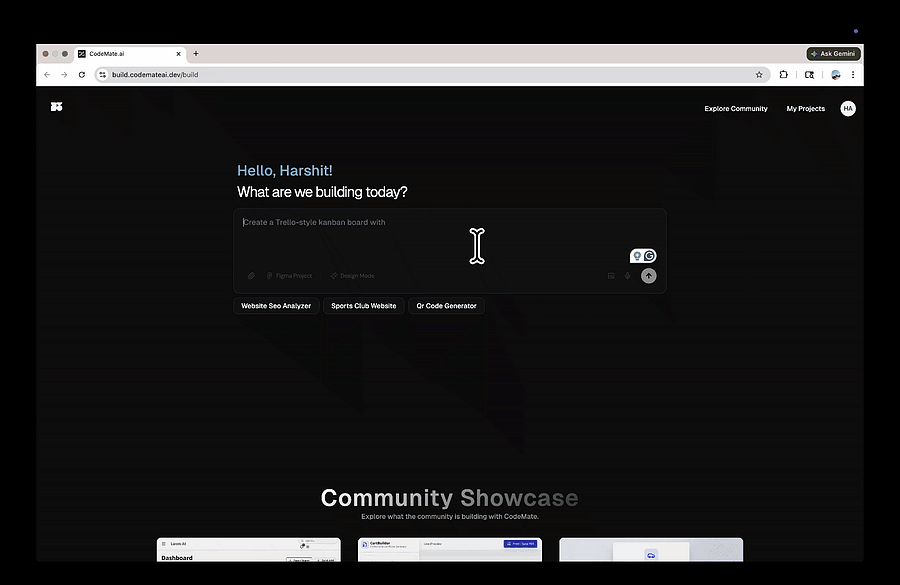This screenshot has height=585, width=900.
Task: Select the Website Seo Analyzer suggestion
Action: [x=276, y=305]
